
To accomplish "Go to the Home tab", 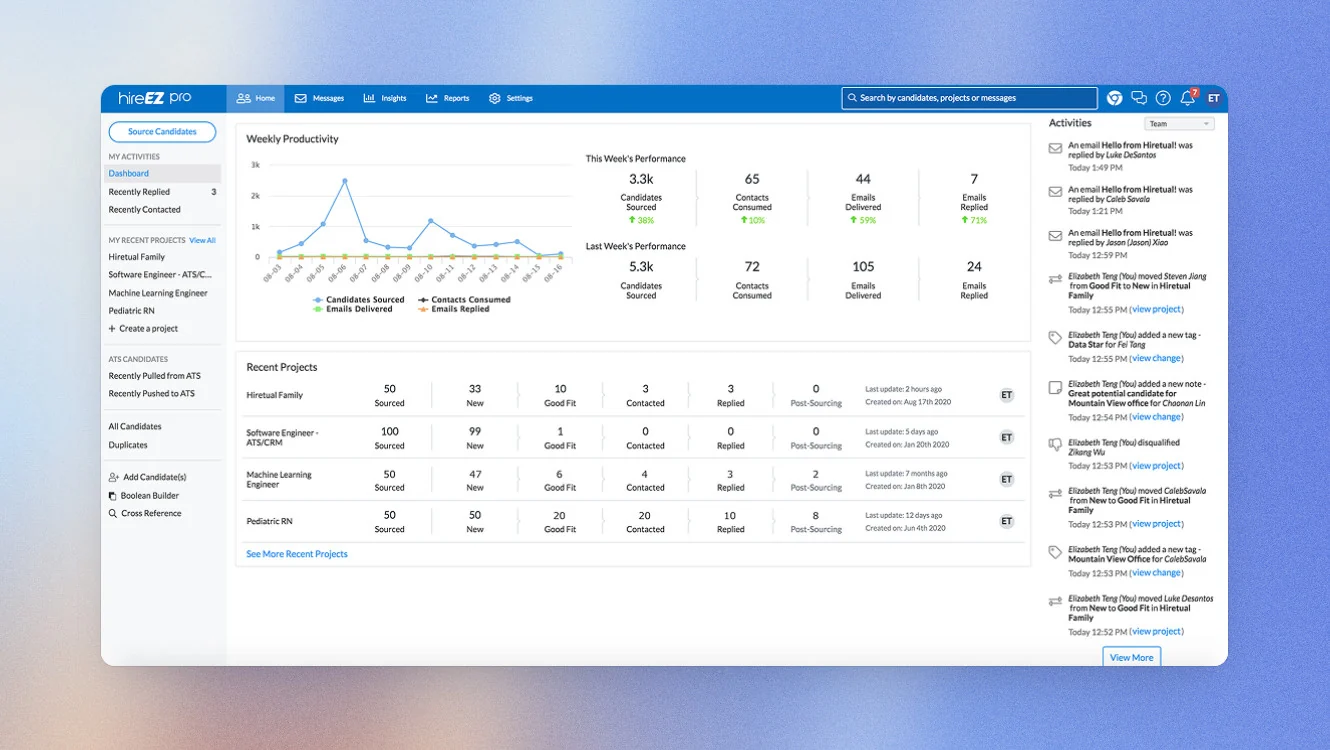I will pyautogui.click(x=256, y=98).
